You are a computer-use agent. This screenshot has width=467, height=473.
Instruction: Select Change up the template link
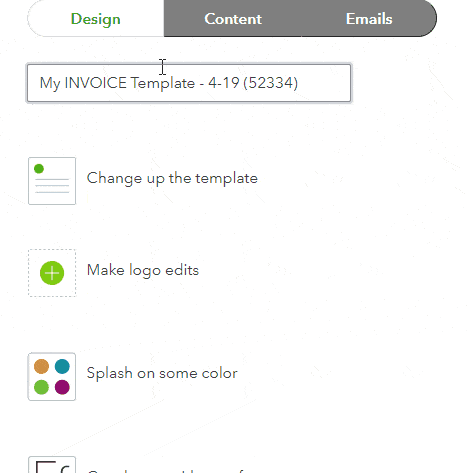click(x=172, y=178)
